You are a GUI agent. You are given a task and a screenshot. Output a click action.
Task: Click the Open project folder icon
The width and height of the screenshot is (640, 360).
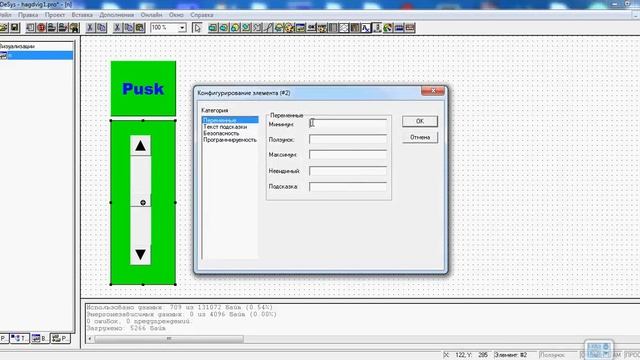(3, 28)
